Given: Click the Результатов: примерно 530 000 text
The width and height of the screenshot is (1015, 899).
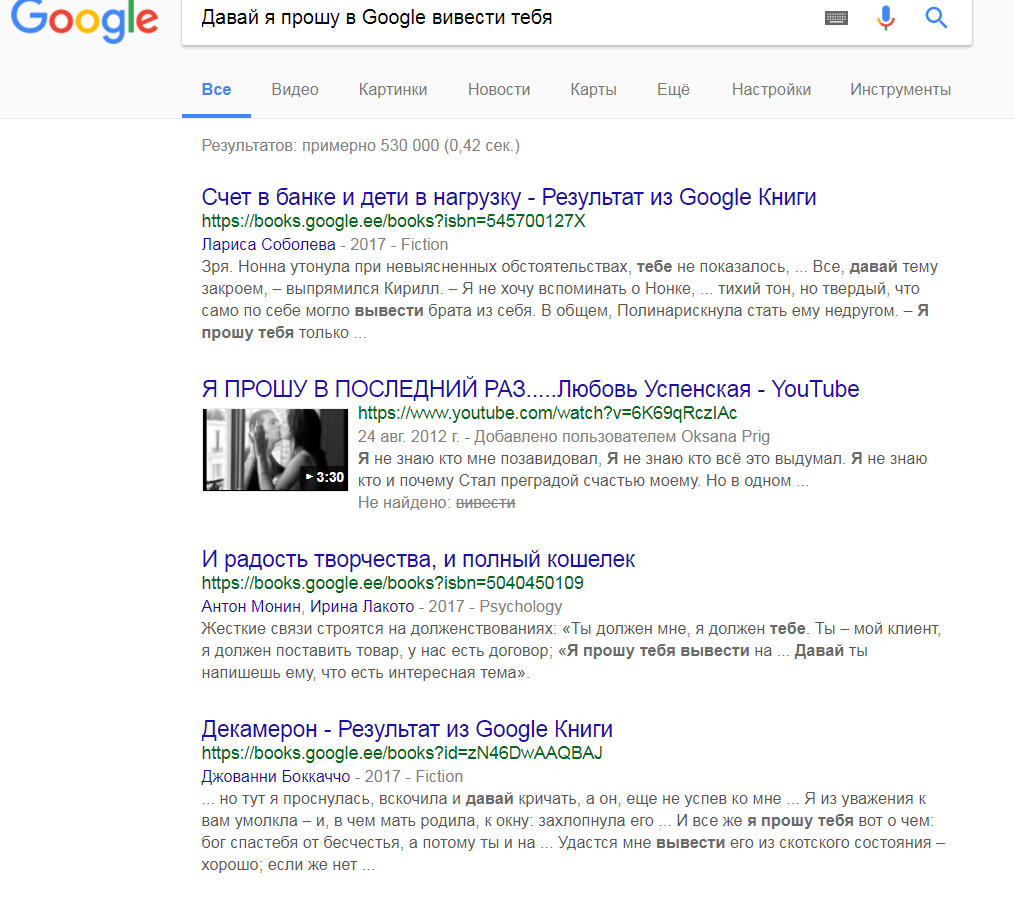Looking at the screenshot, I should coord(361,146).
